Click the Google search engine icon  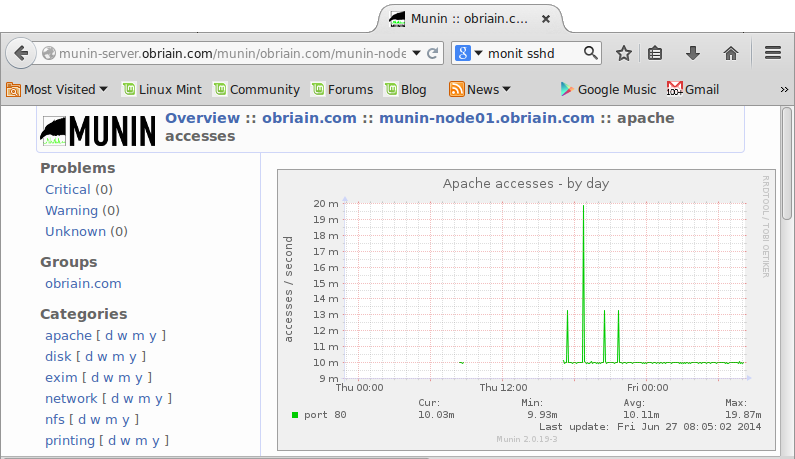click(462, 53)
